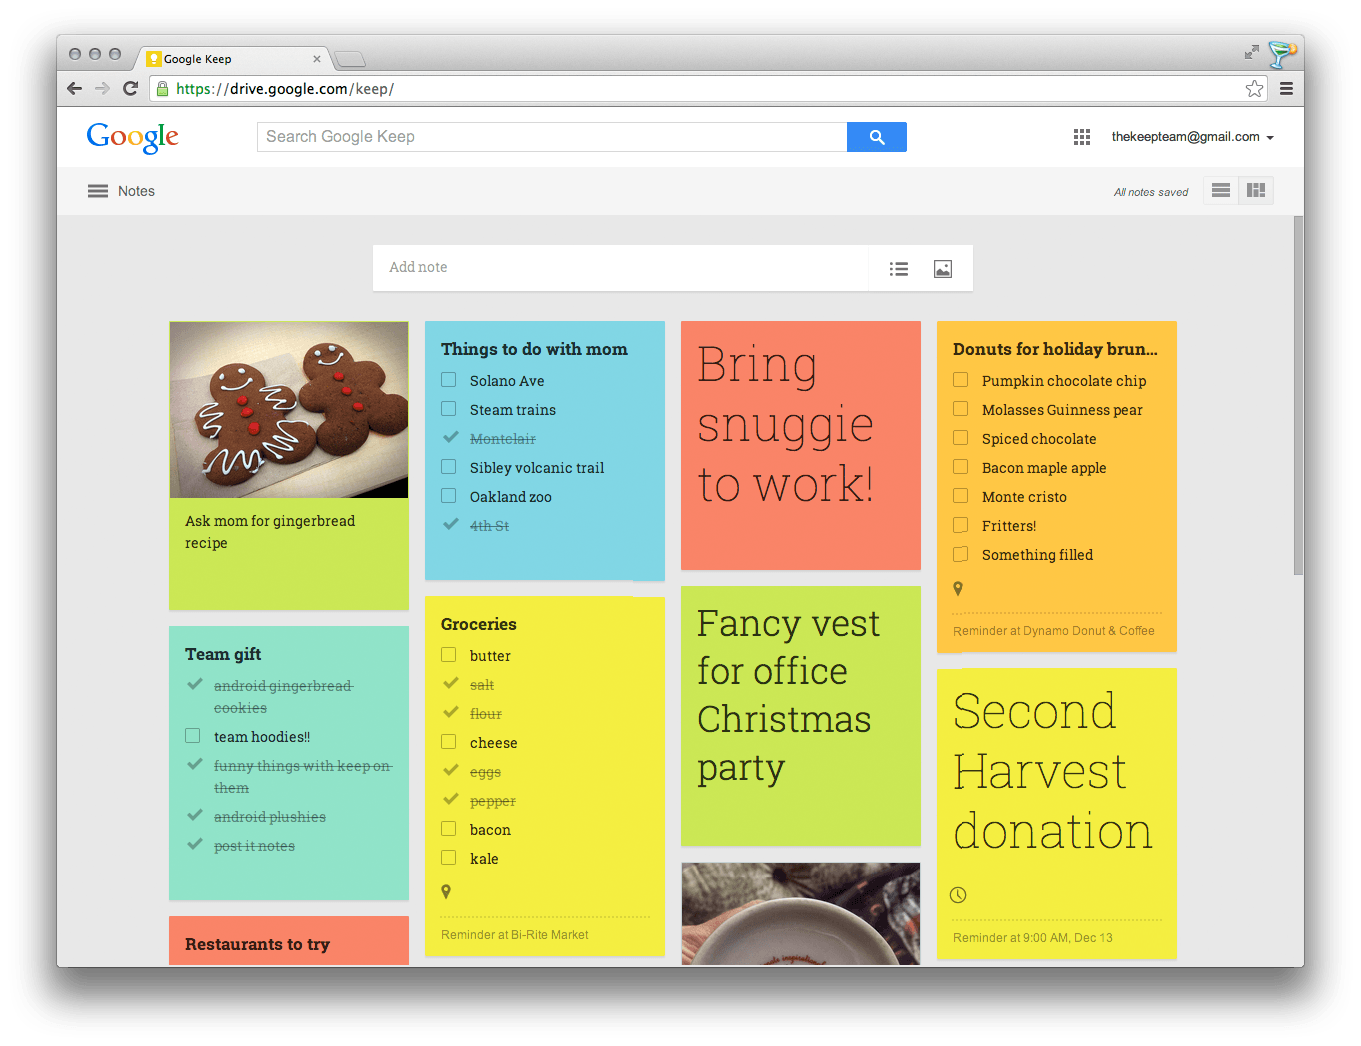Click the Search Google Keep field
The width and height of the screenshot is (1361, 1046).
click(x=551, y=137)
